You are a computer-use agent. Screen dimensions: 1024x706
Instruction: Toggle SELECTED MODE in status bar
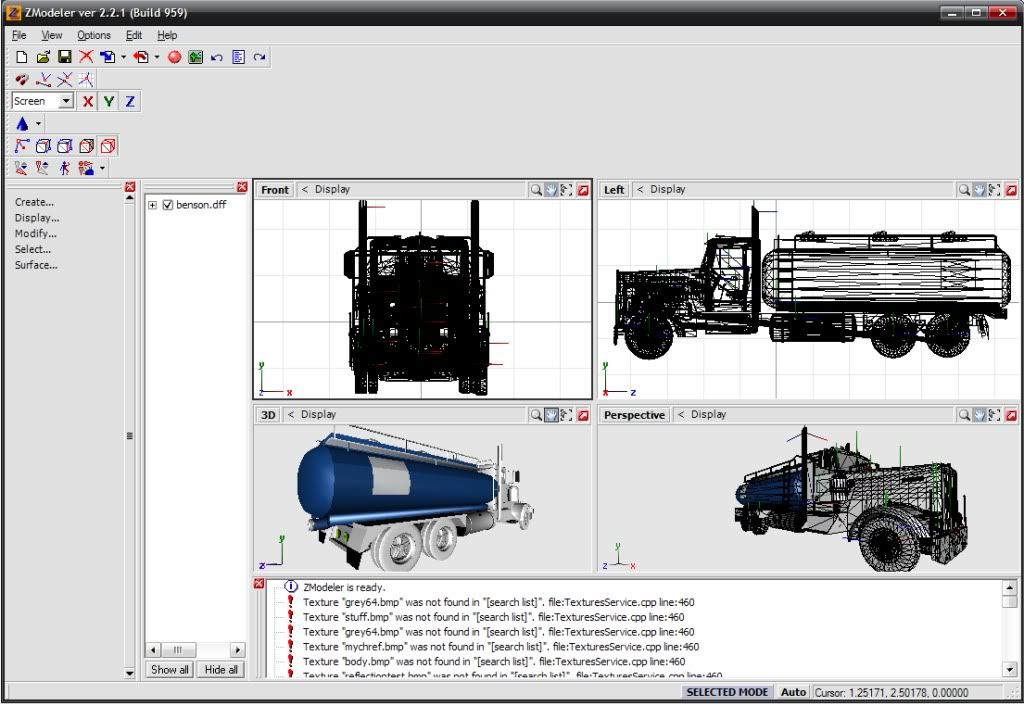tap(727, 692)
